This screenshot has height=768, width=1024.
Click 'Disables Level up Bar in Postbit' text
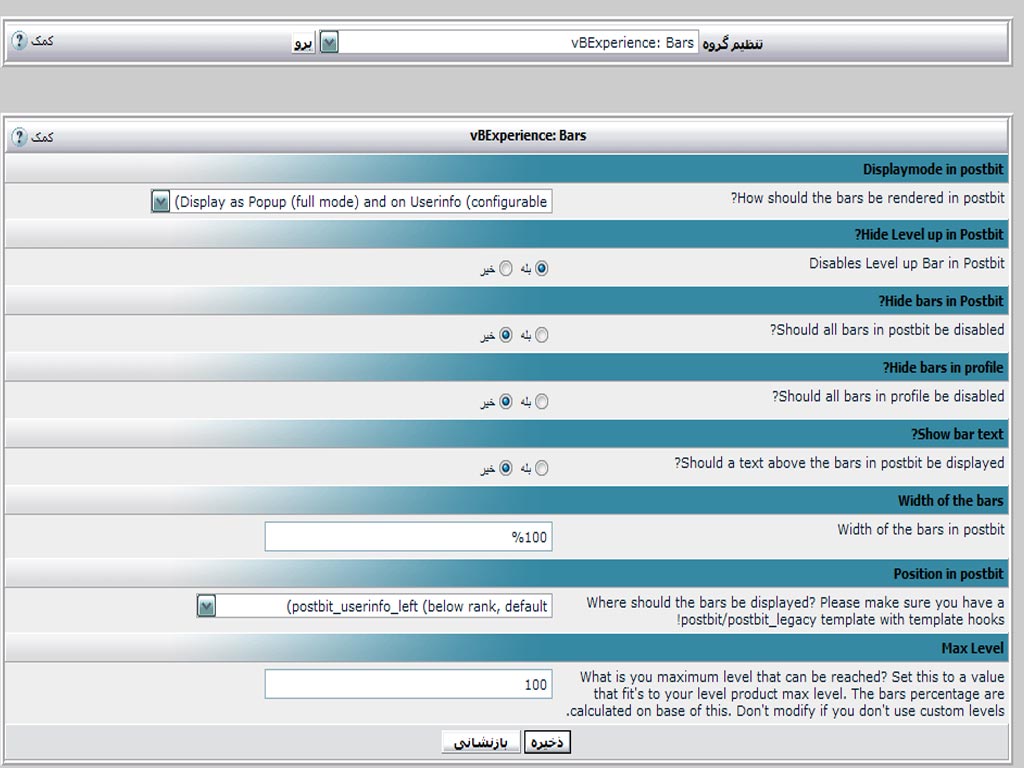(x=906, y=263)
